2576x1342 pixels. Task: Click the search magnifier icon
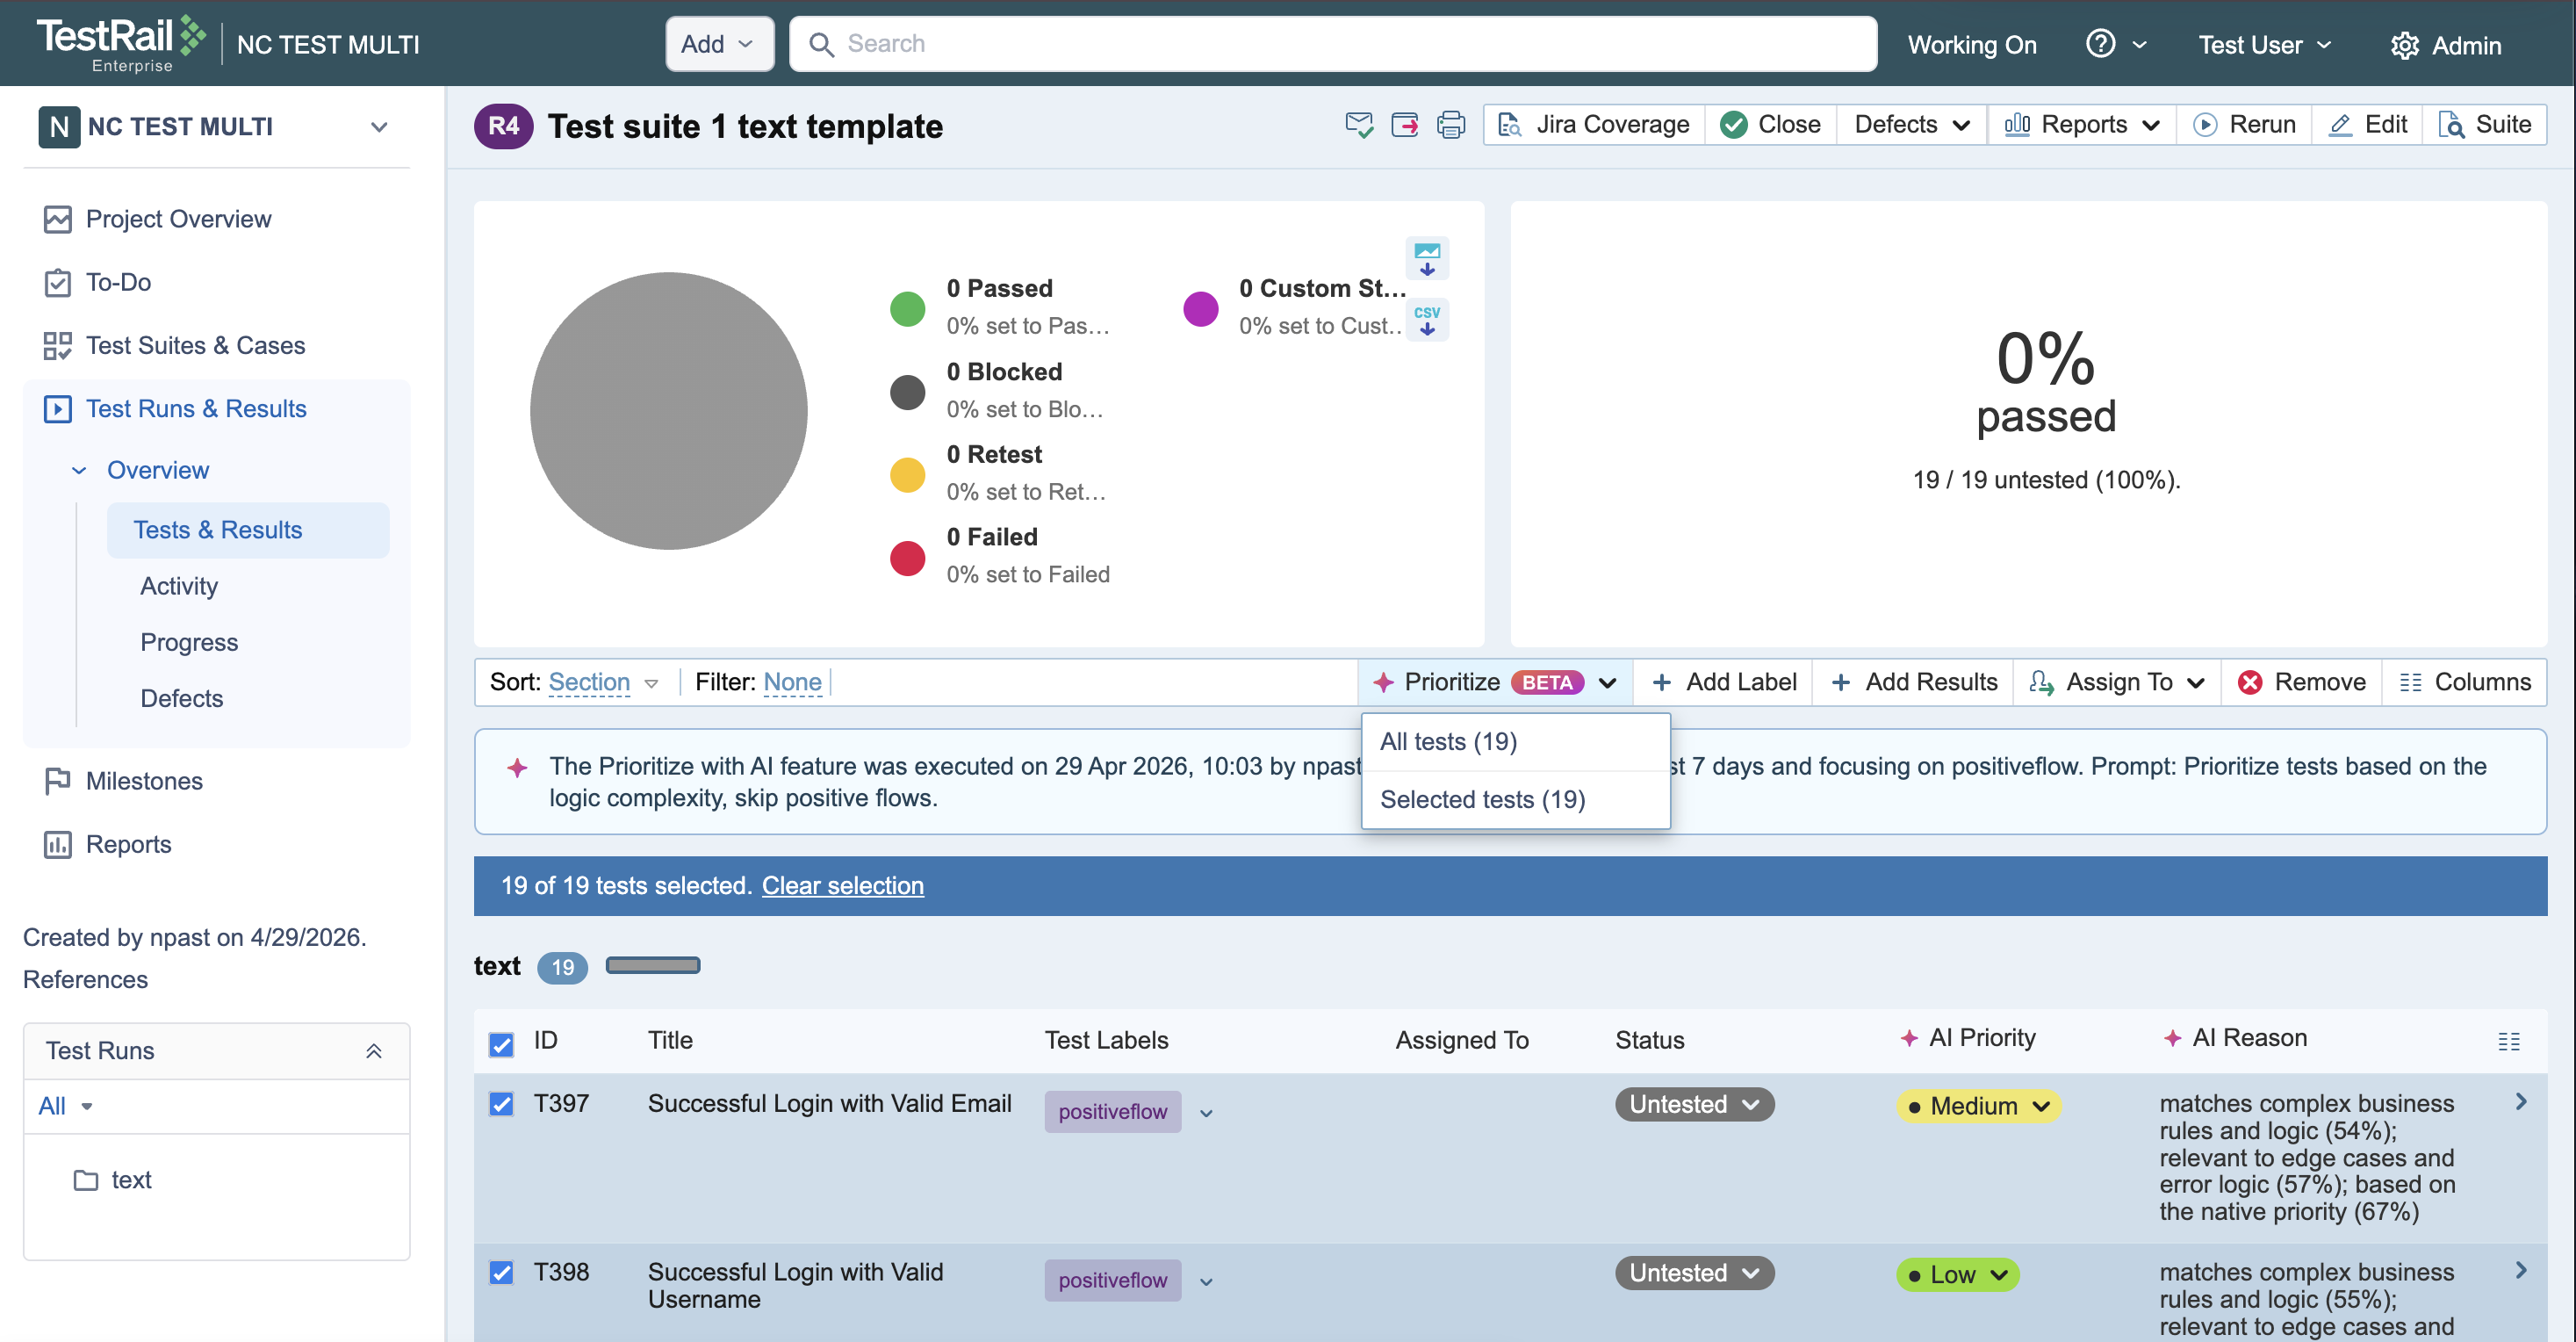coord(821,44)
